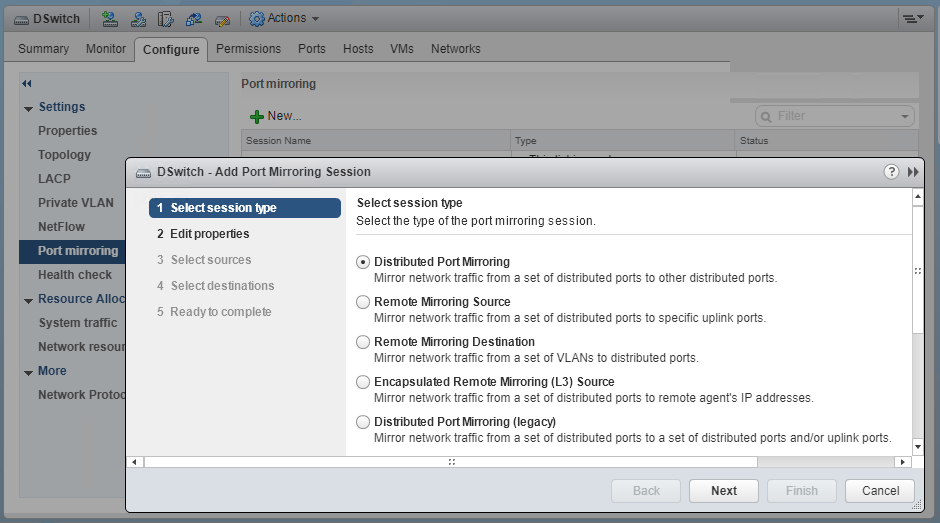Viewport: 940px width, 523px height.
Task: Open the Permissions tab
Action: [x=249, y=49]
